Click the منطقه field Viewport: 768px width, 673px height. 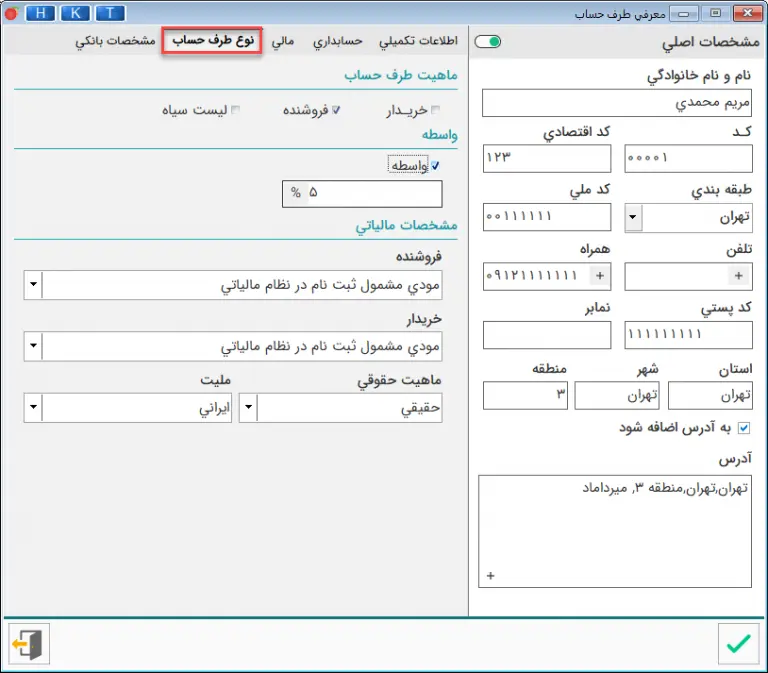coord(525,395)
